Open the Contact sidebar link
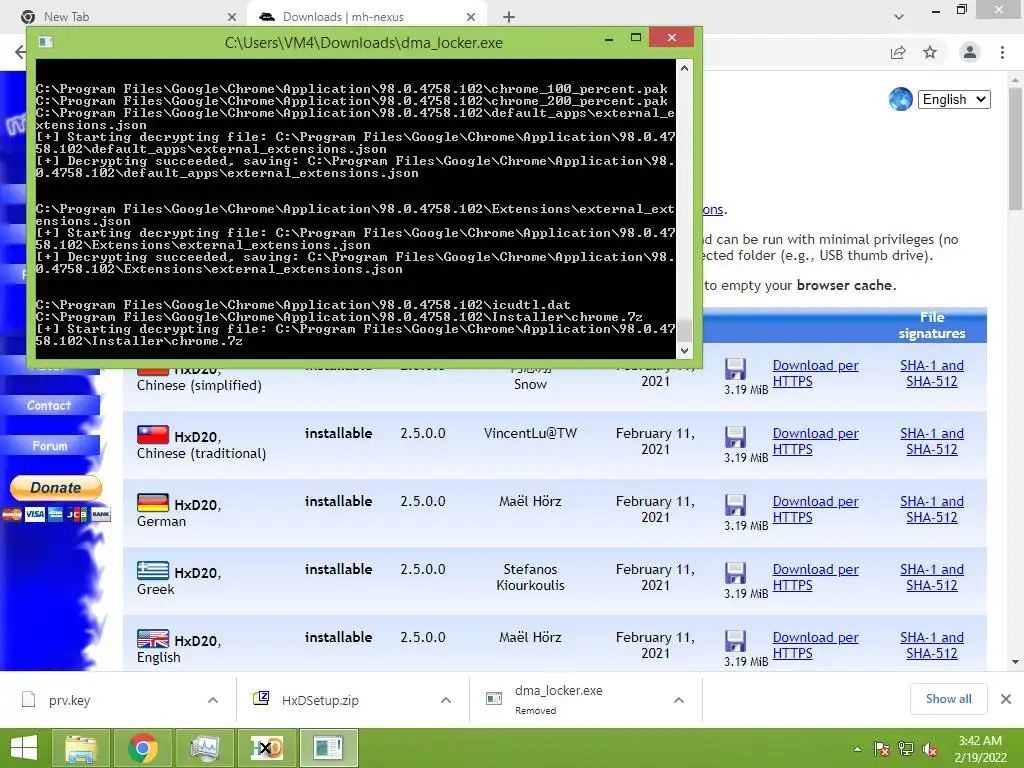This screenshot has height=768, width=1024. [49, 406]
